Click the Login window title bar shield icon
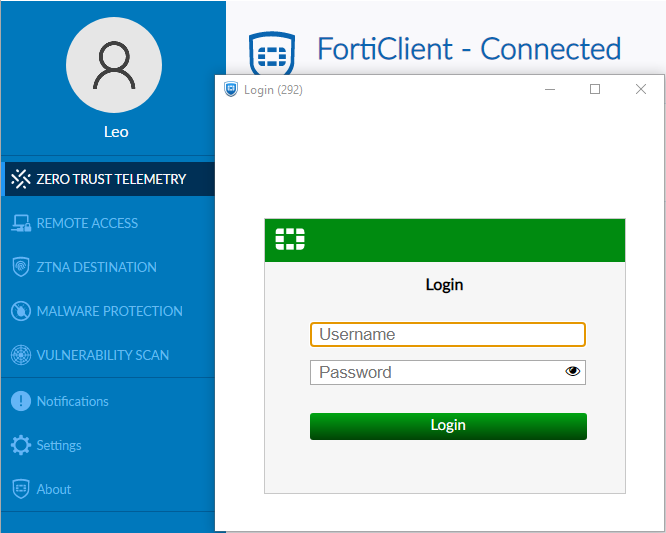Viewport: 666px width, 533px height. click(231, 89)
